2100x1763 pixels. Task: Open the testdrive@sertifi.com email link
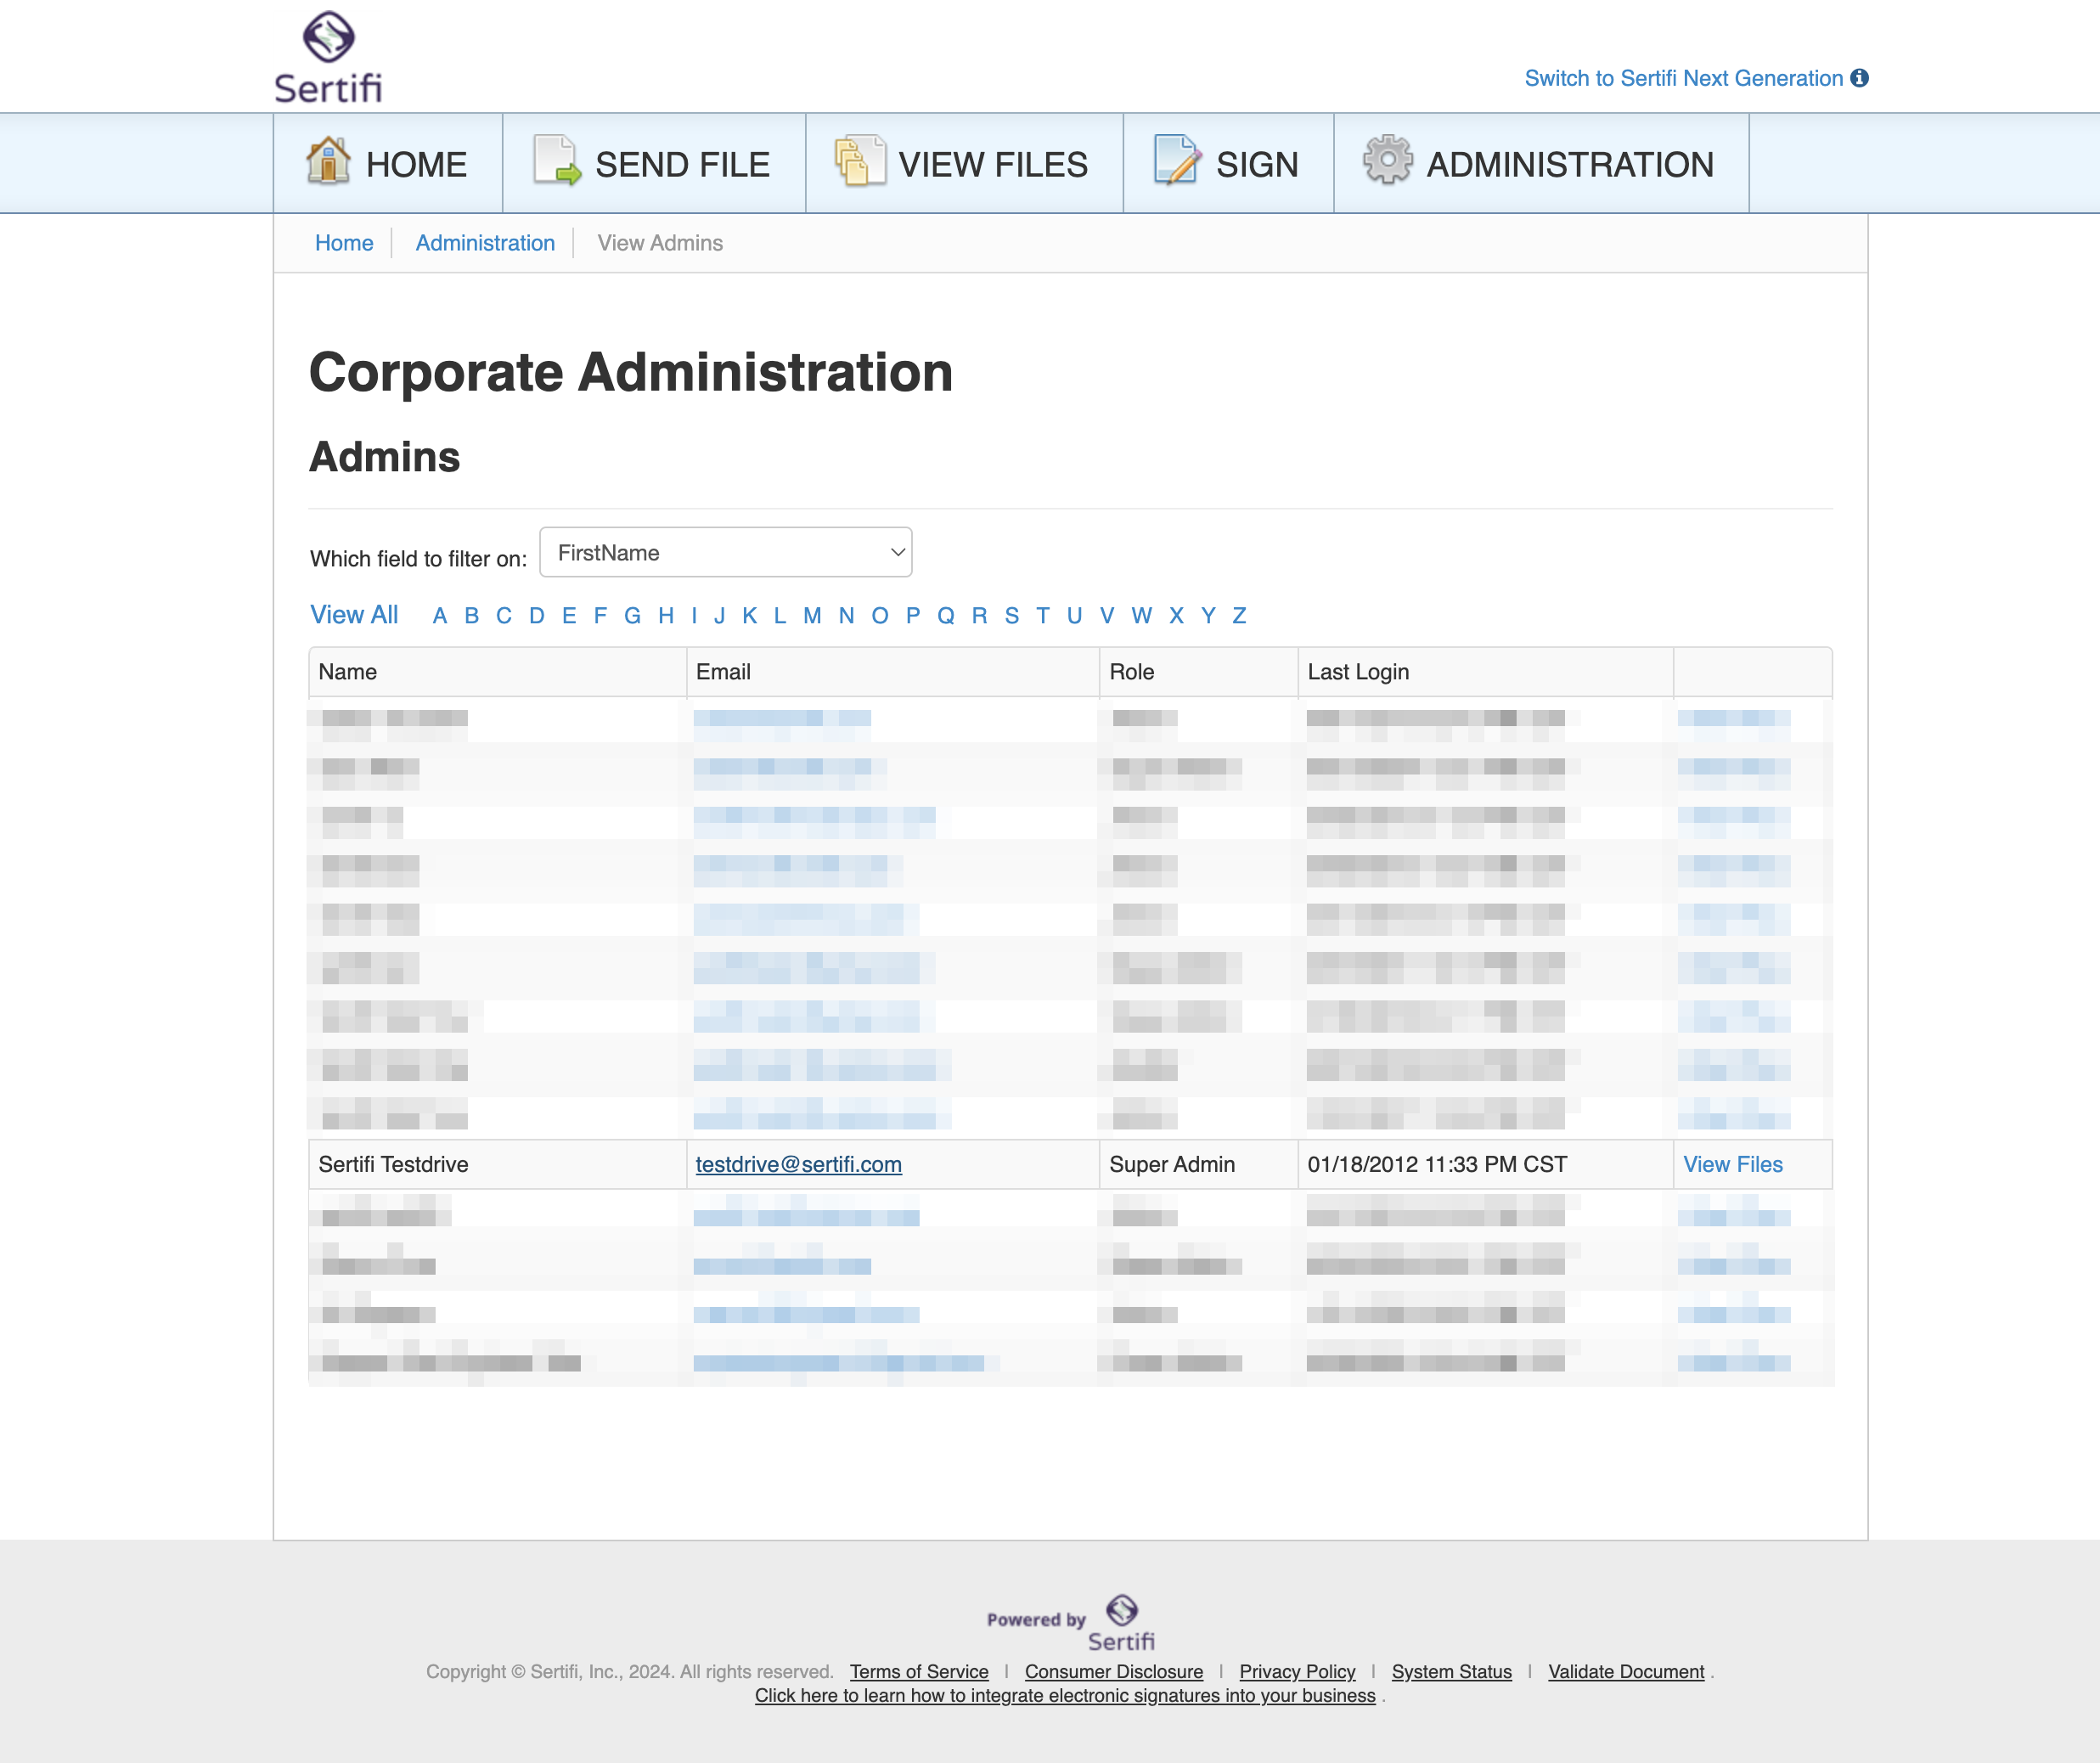[798, 1164]
